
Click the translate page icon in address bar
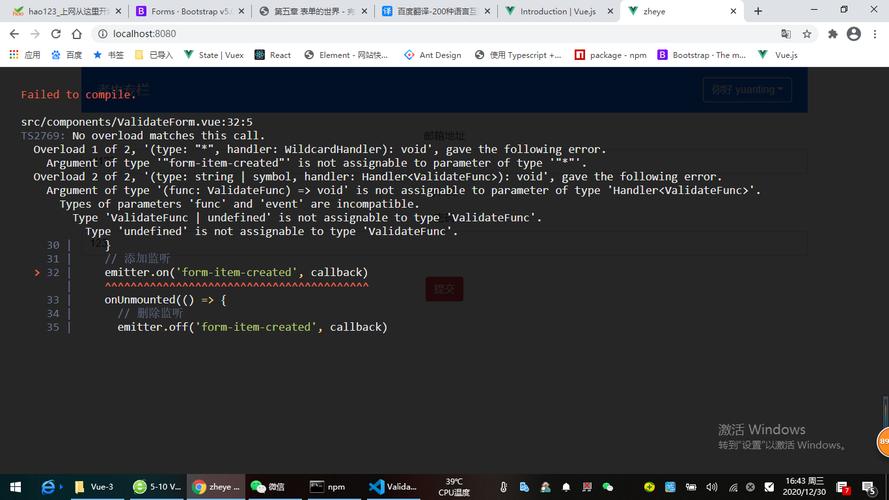pos(787,33)
